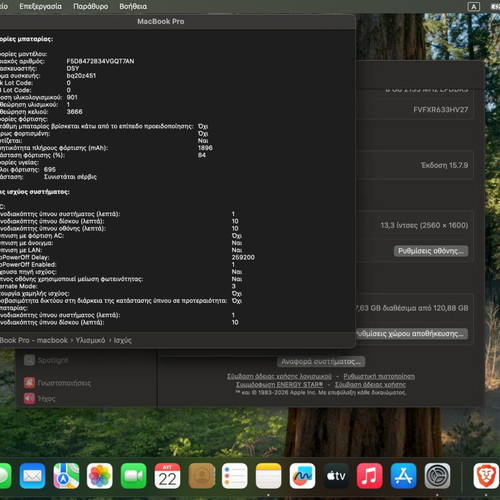
Task: Open Calendar showing date 22
Action: point(167,476)
